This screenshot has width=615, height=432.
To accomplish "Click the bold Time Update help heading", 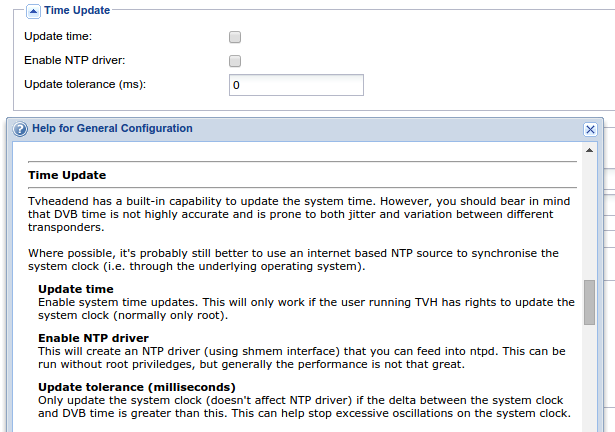I will [x=67, y=175].
